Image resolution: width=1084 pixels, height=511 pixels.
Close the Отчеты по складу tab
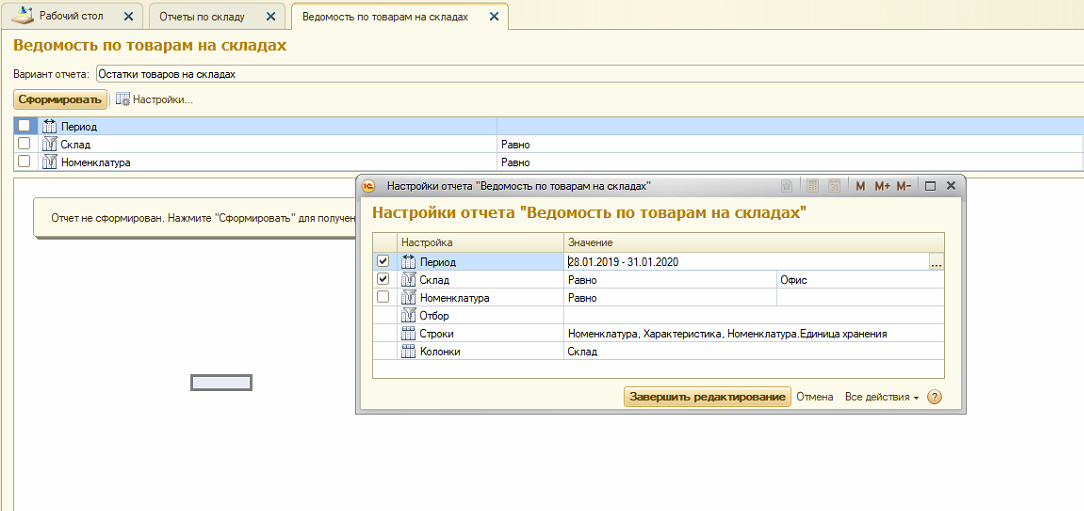[270, 16]
